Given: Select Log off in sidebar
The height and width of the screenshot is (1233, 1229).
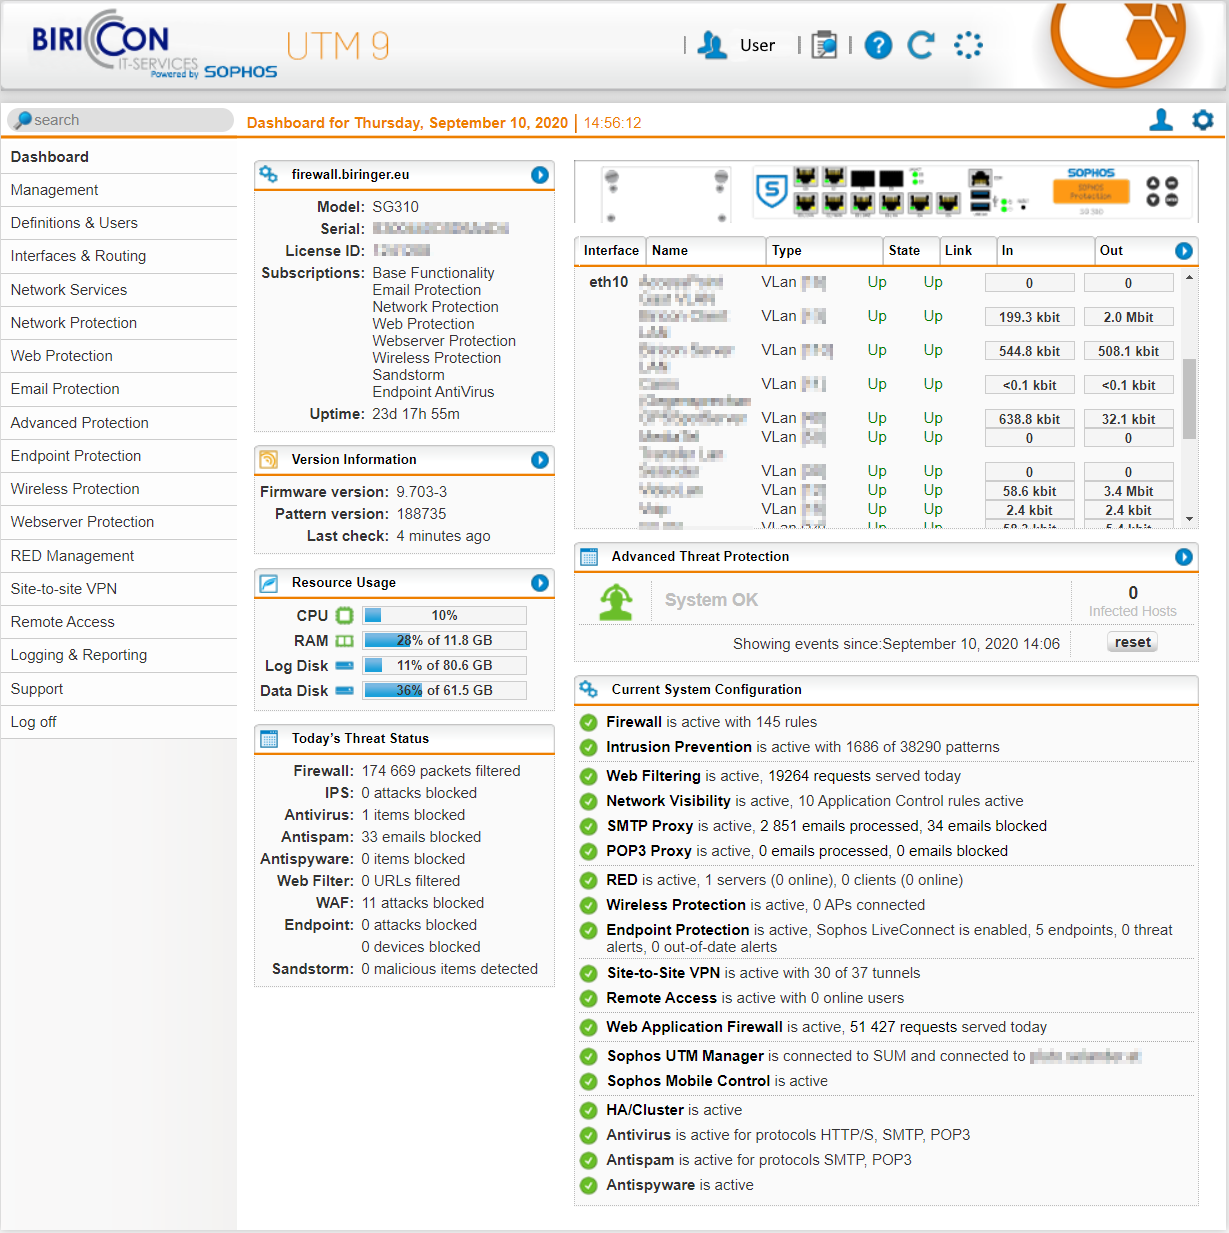Looking at the screenshot, I should pyautogui.click(x=119, y=722).
